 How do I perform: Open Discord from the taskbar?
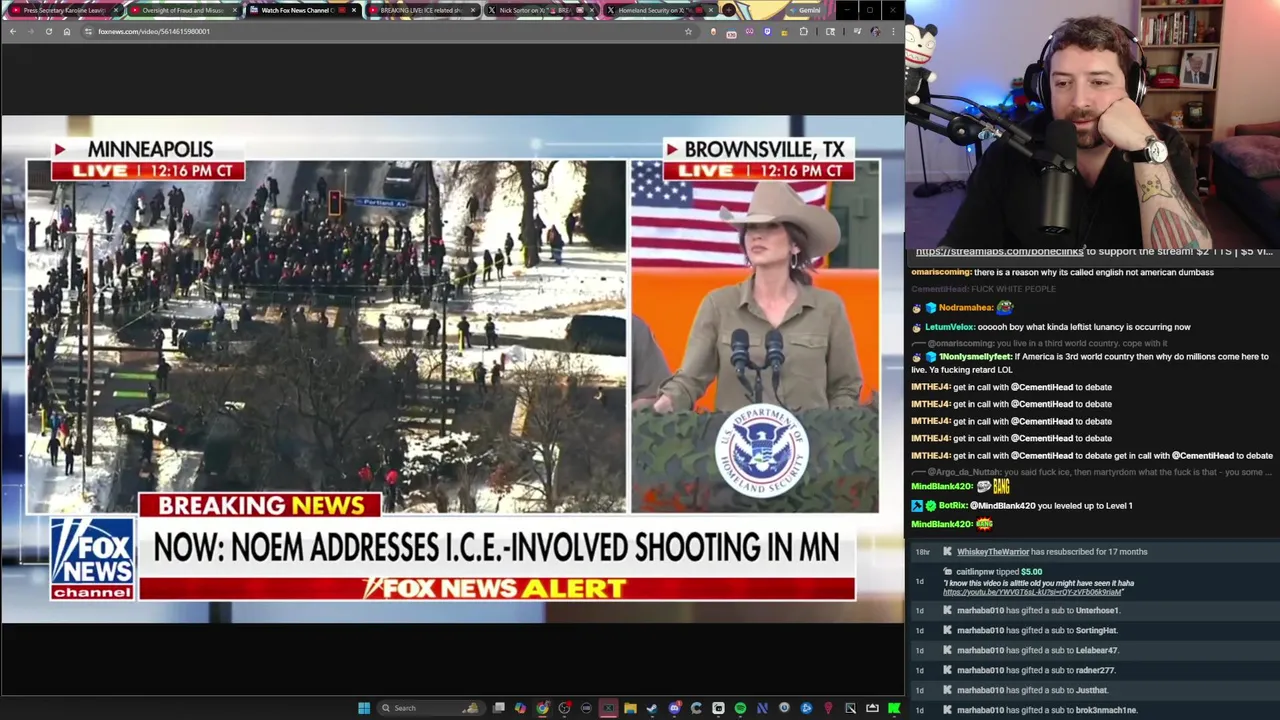coord(674,708)
